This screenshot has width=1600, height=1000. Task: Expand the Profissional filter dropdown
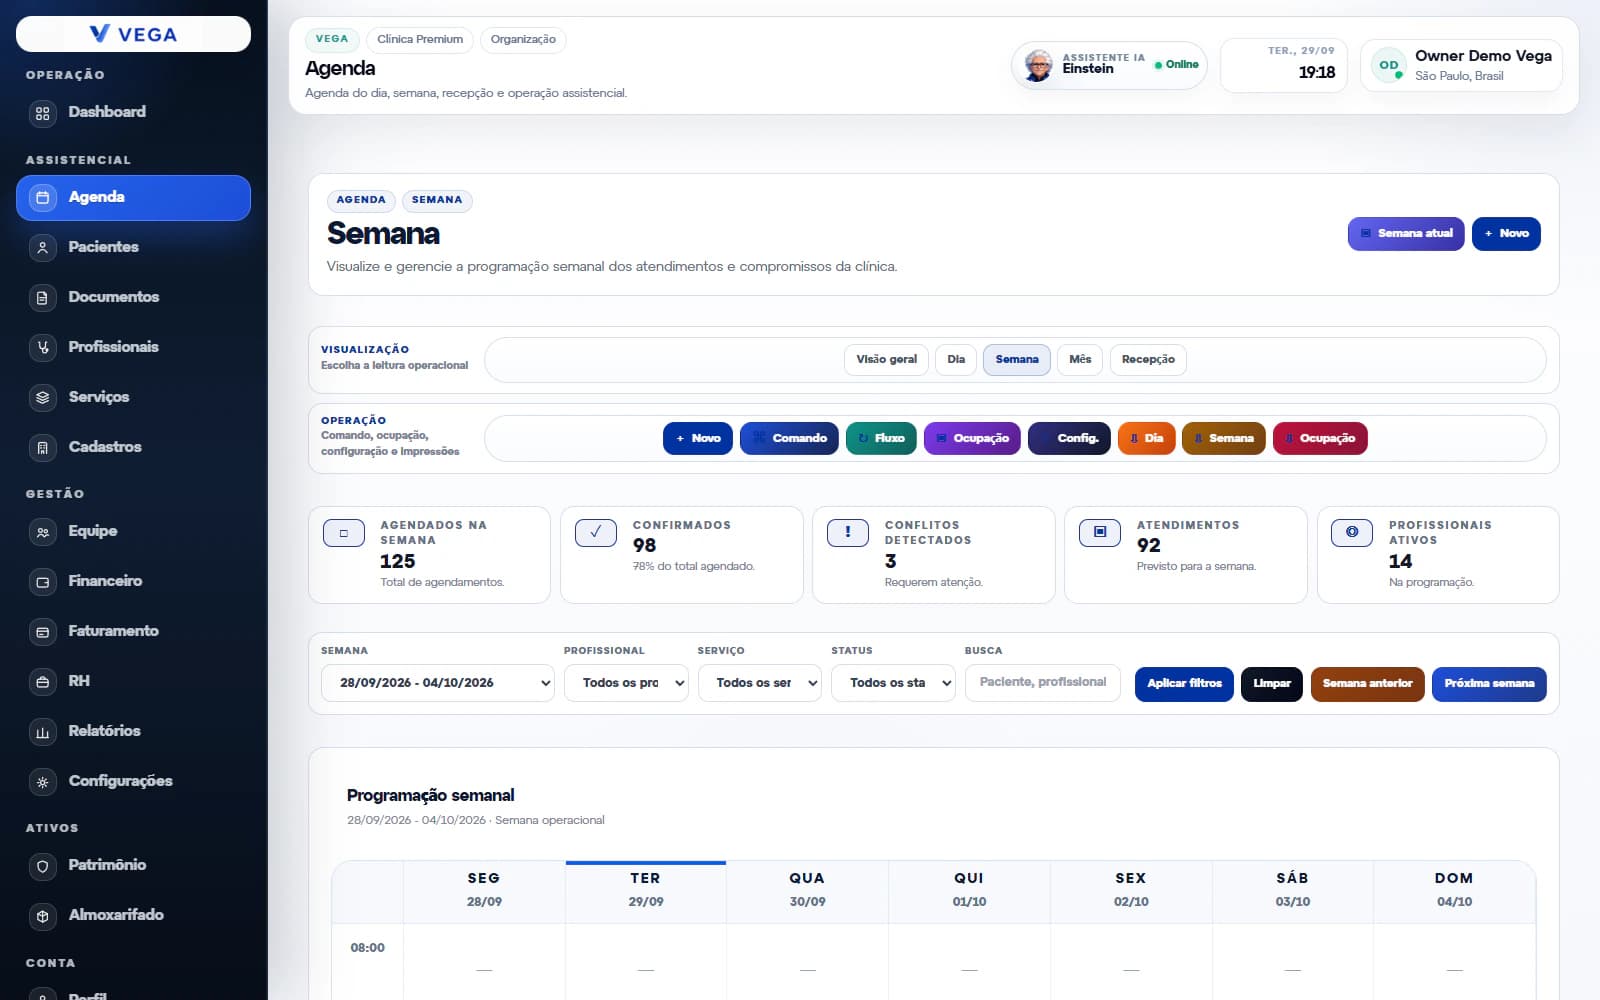tap(626, 683)
